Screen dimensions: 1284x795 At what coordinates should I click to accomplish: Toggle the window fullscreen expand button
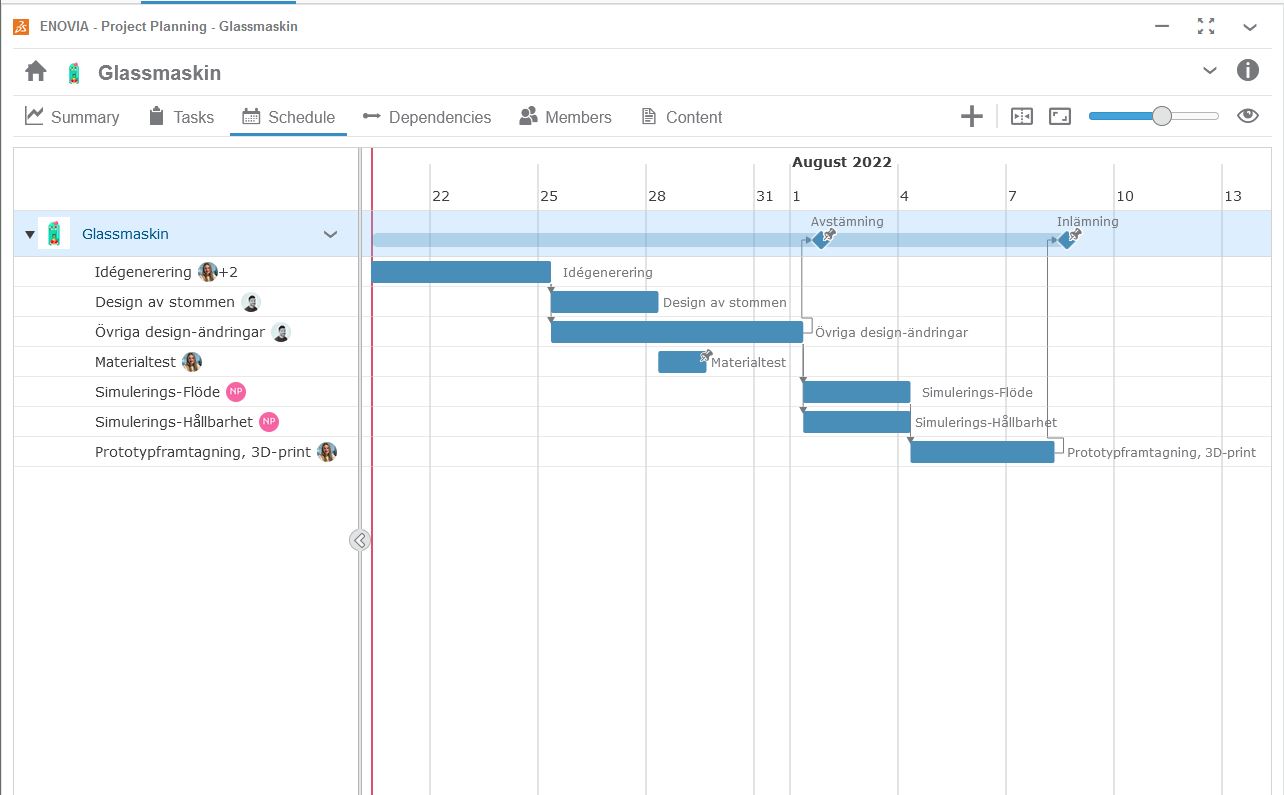tap(1206, 27)
